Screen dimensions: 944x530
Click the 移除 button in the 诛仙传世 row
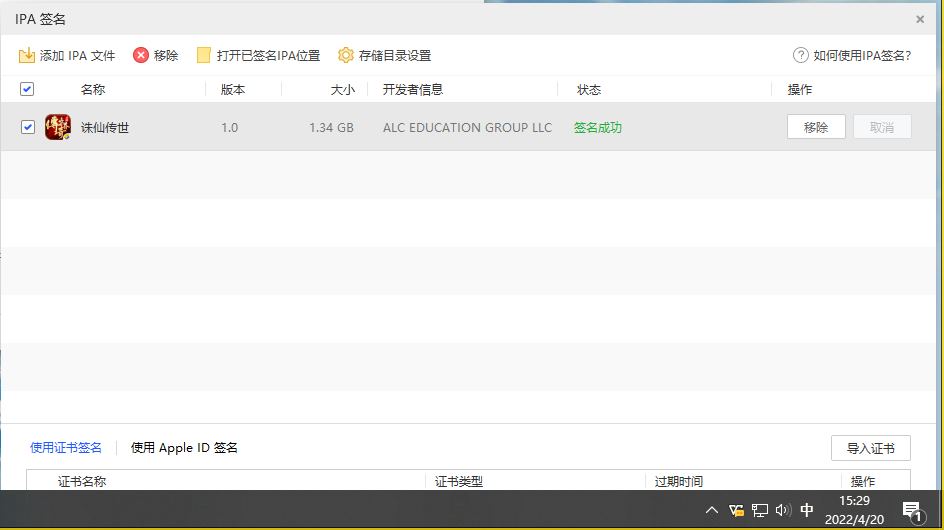click(x=816, y=127)
